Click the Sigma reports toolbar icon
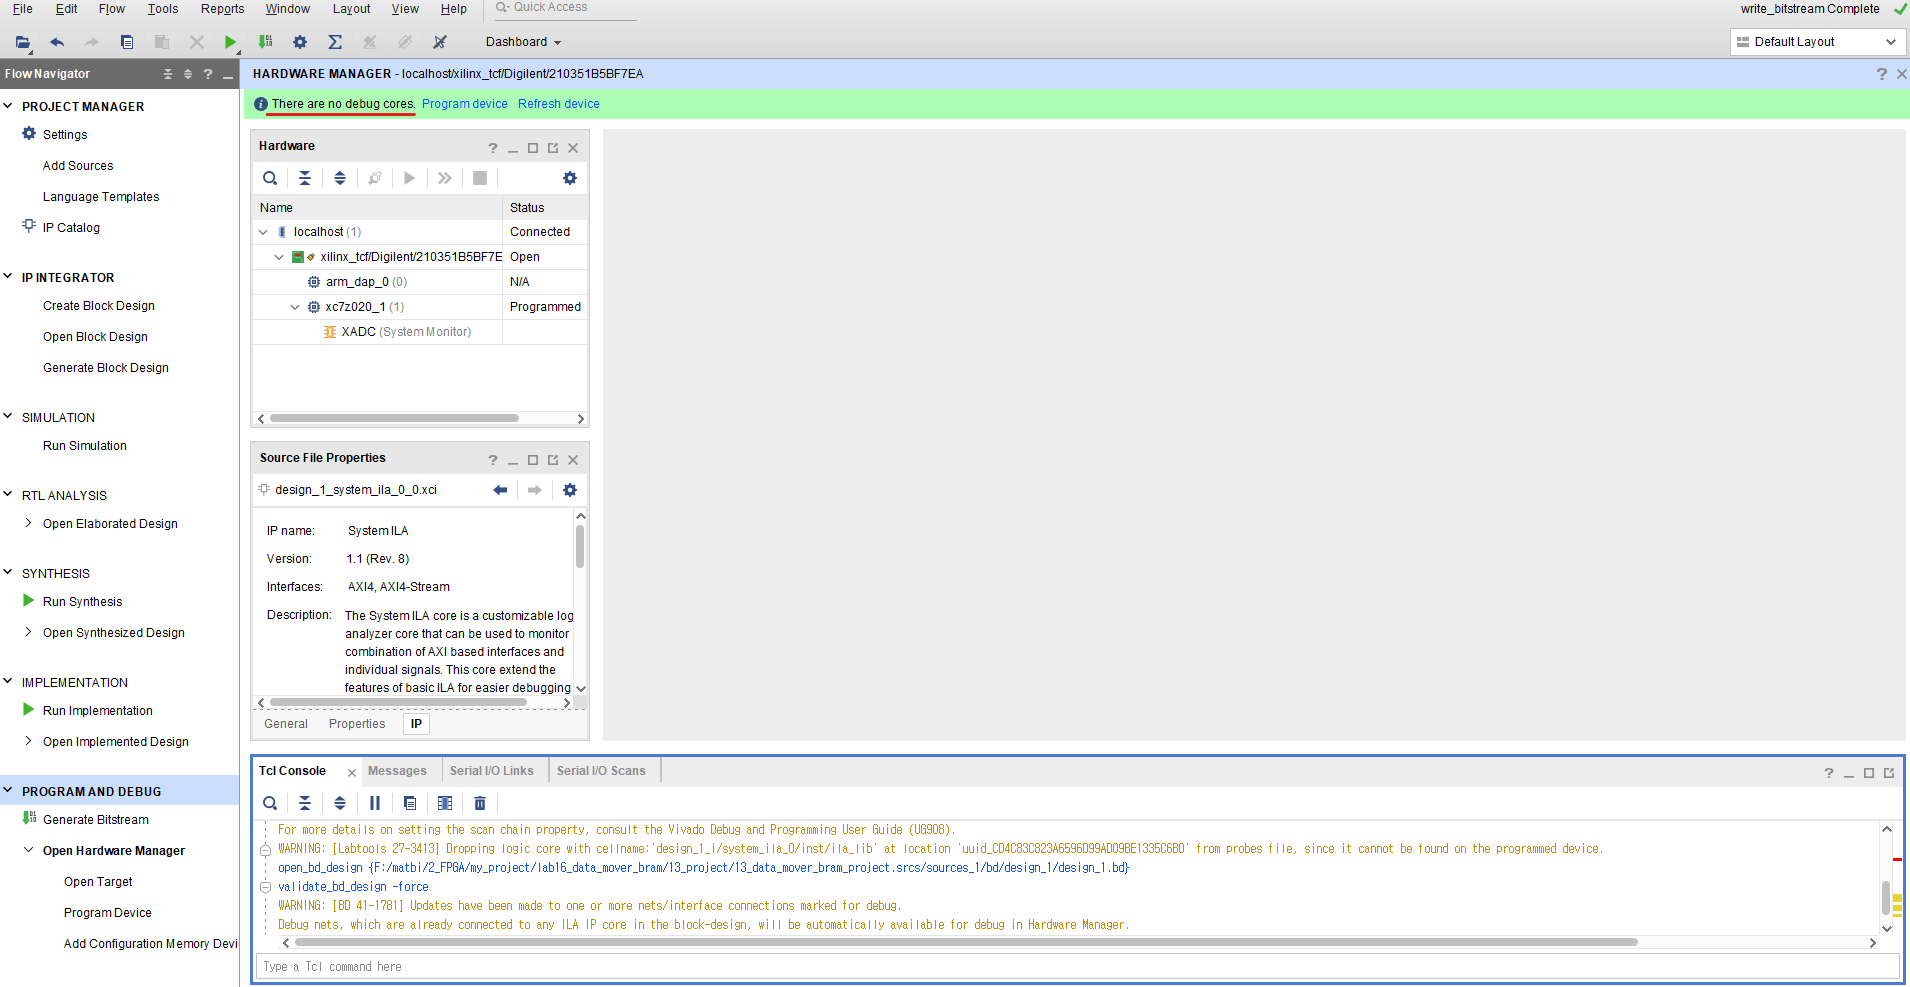The width and height of the screenshot is (1910, 987). tap(335, 42)
